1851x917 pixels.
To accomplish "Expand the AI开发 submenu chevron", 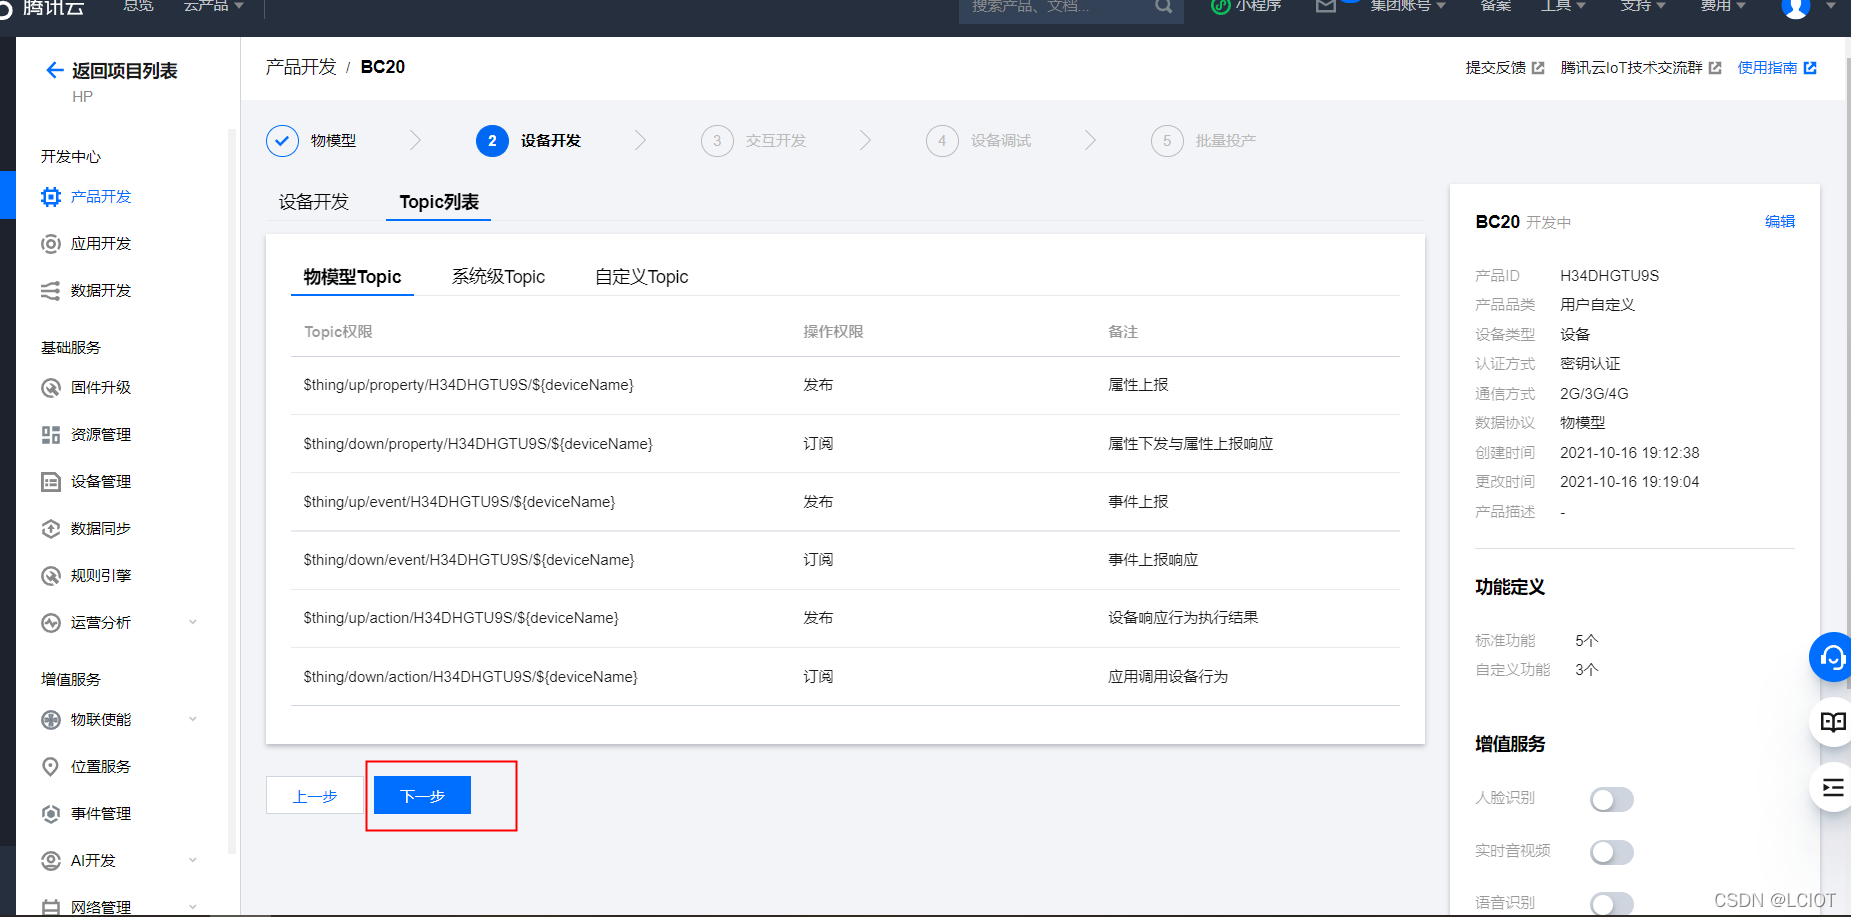I will click(x=193, y=860).
